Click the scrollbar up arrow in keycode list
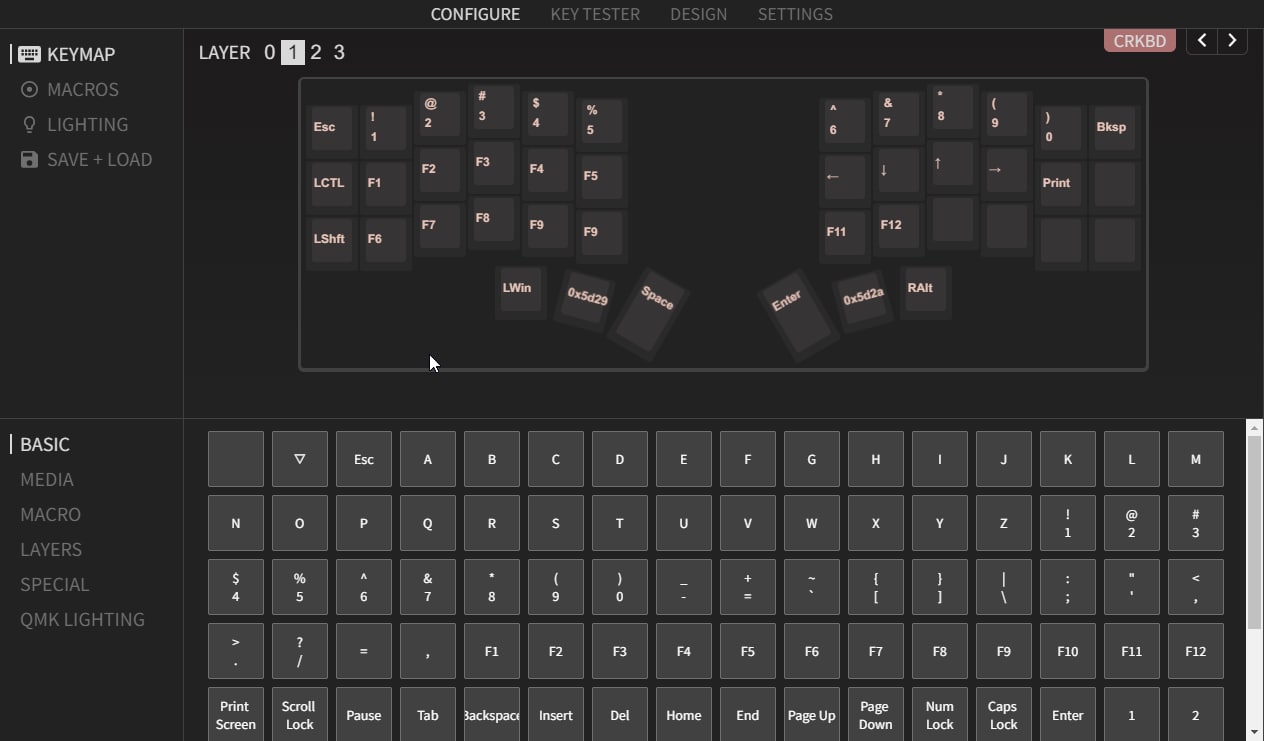Screen dimensions: 1264x741 coord(1254,427)
